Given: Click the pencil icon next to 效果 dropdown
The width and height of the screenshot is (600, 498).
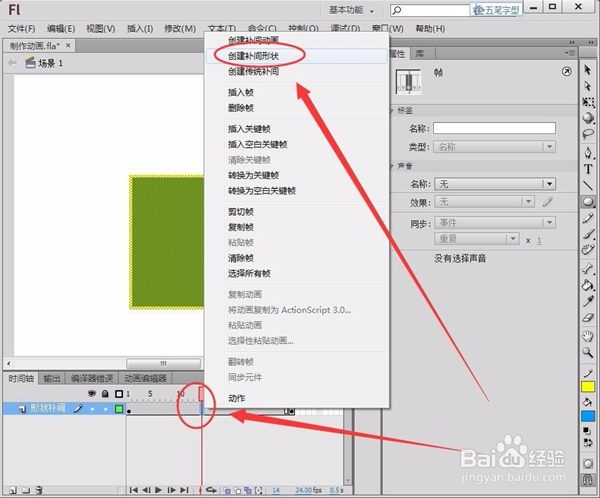Looking at the screenshot, I should click(548, 201).
